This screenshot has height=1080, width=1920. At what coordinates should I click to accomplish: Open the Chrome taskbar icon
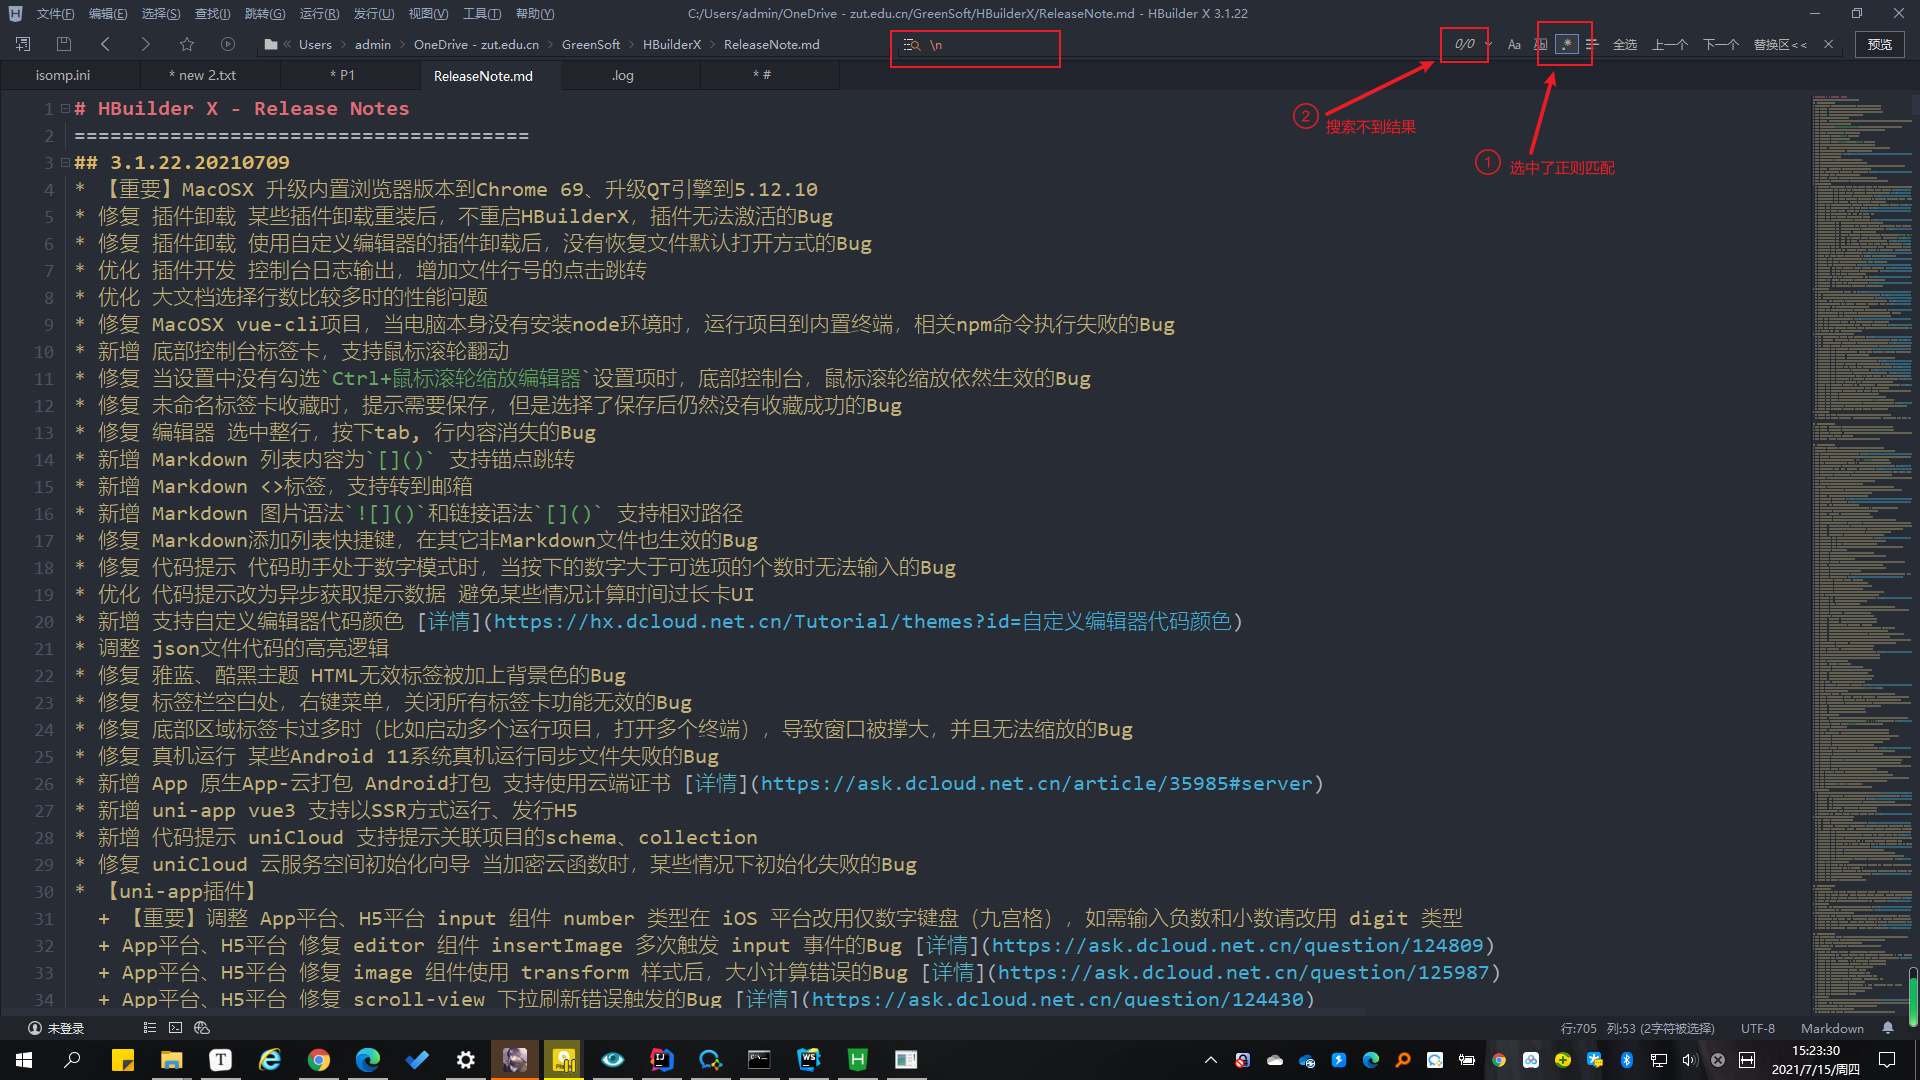pyautogui.click(x=319, y=1060)
